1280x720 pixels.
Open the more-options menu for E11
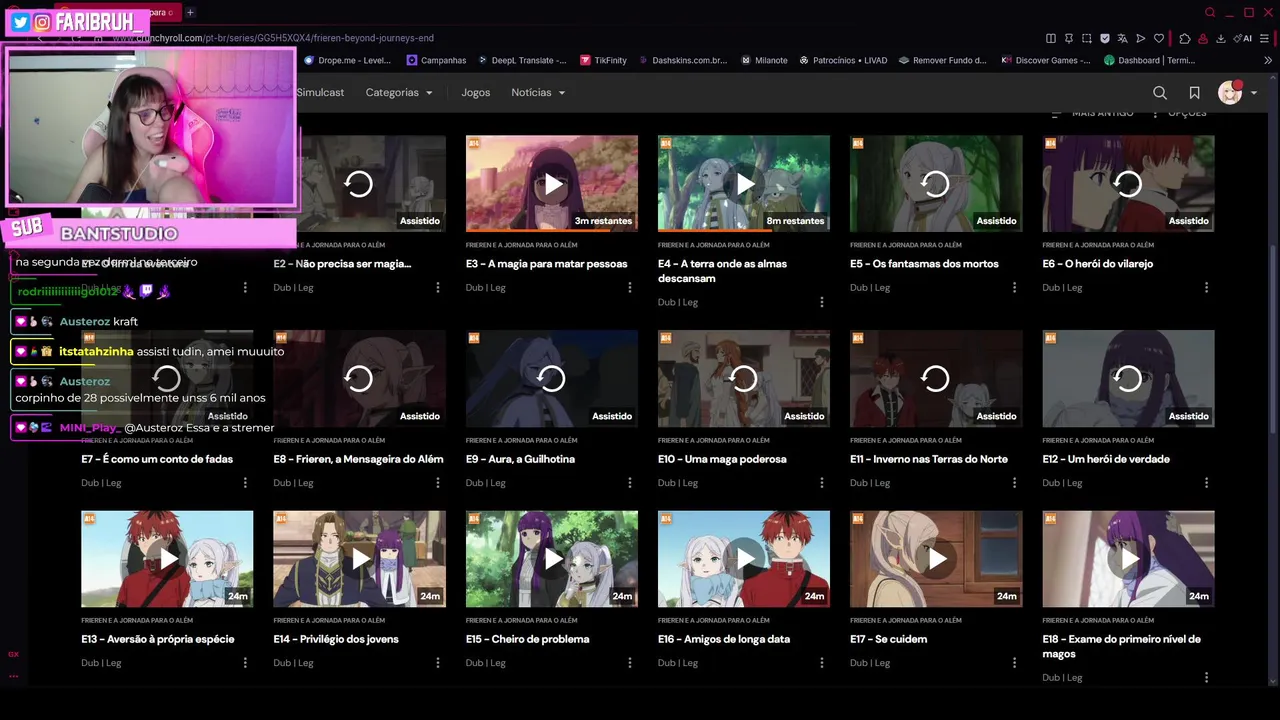click(1014, 483)
